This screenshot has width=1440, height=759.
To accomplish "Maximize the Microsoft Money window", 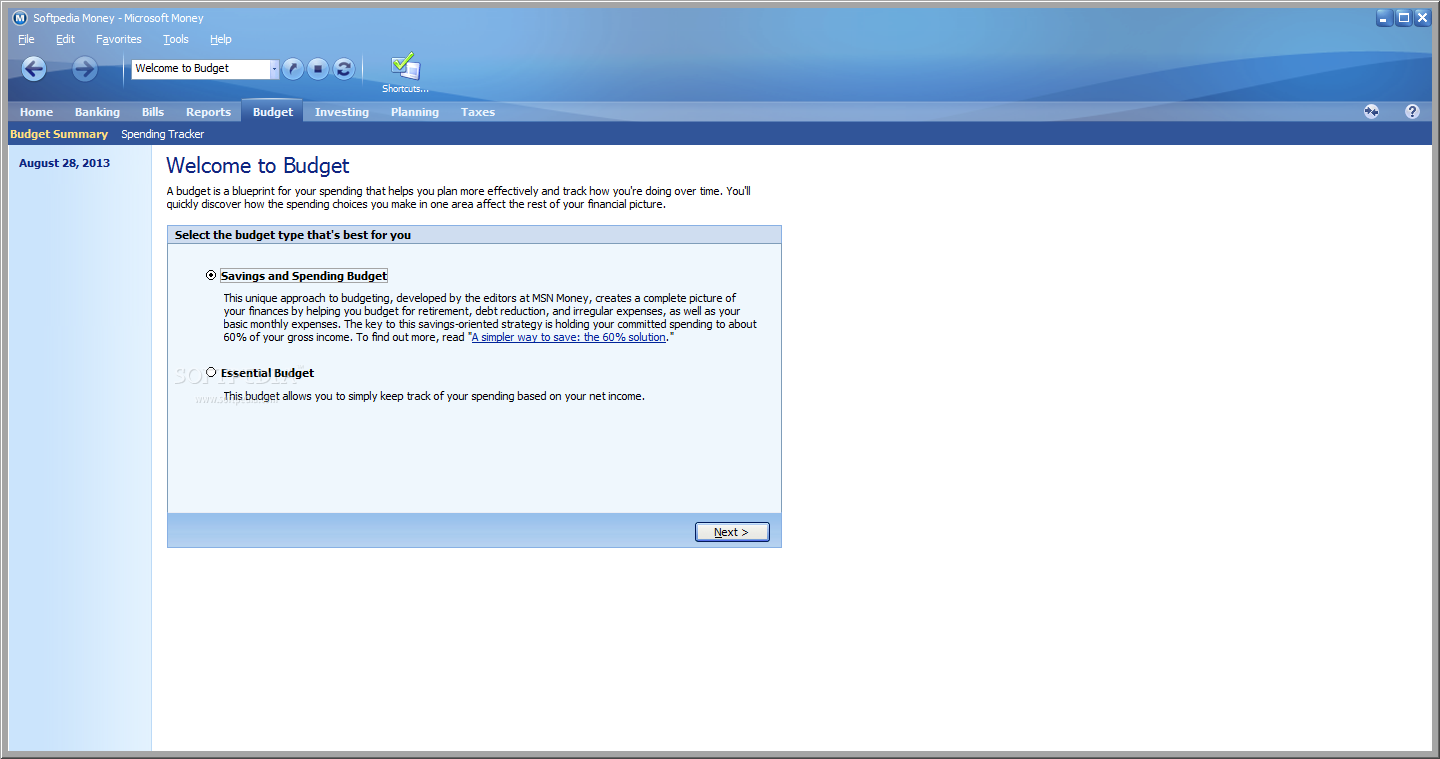I will [x=1403, y=18].
